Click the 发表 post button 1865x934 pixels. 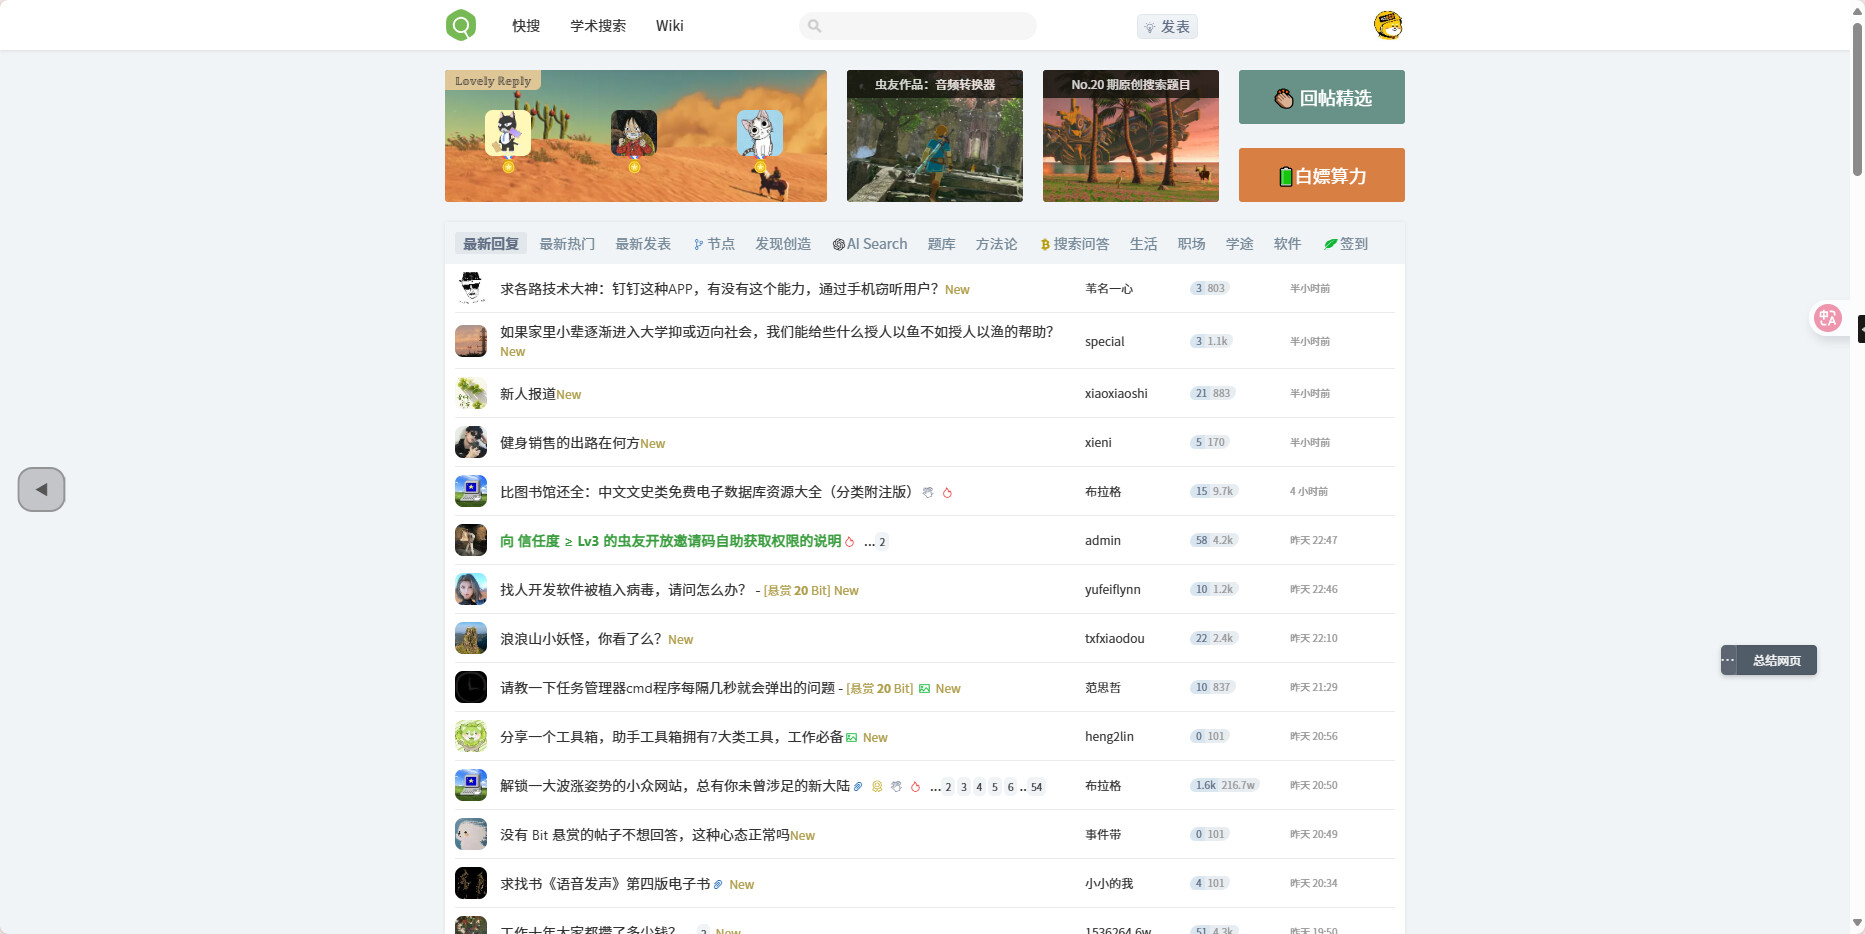click(x=1167, y=27)
